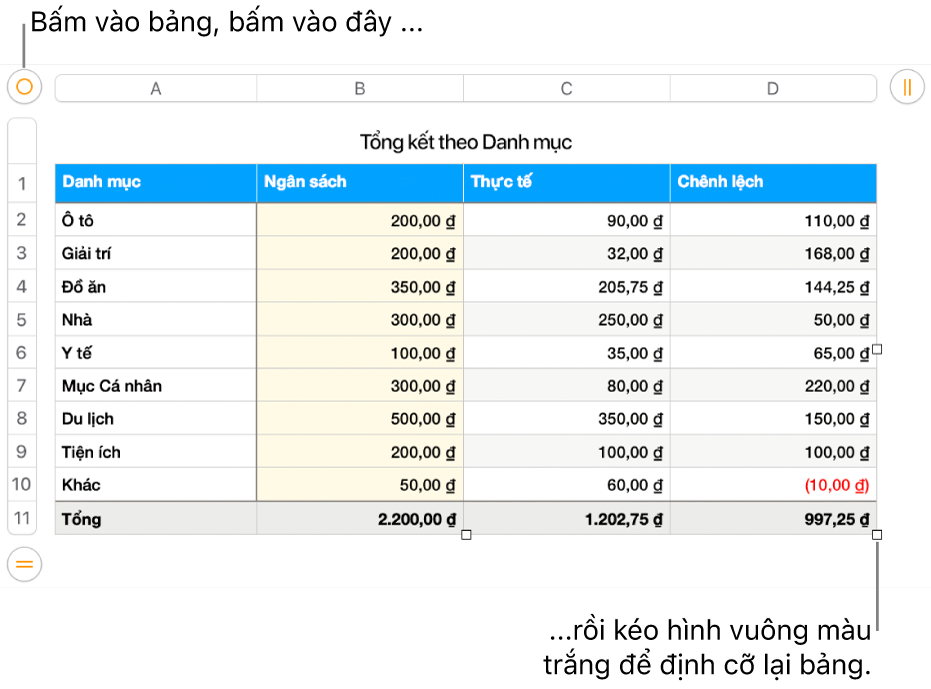Screen dimensions: 931x689
Task: Select the 90,00 đ actual cell
Action: click(x=566, y=220)
